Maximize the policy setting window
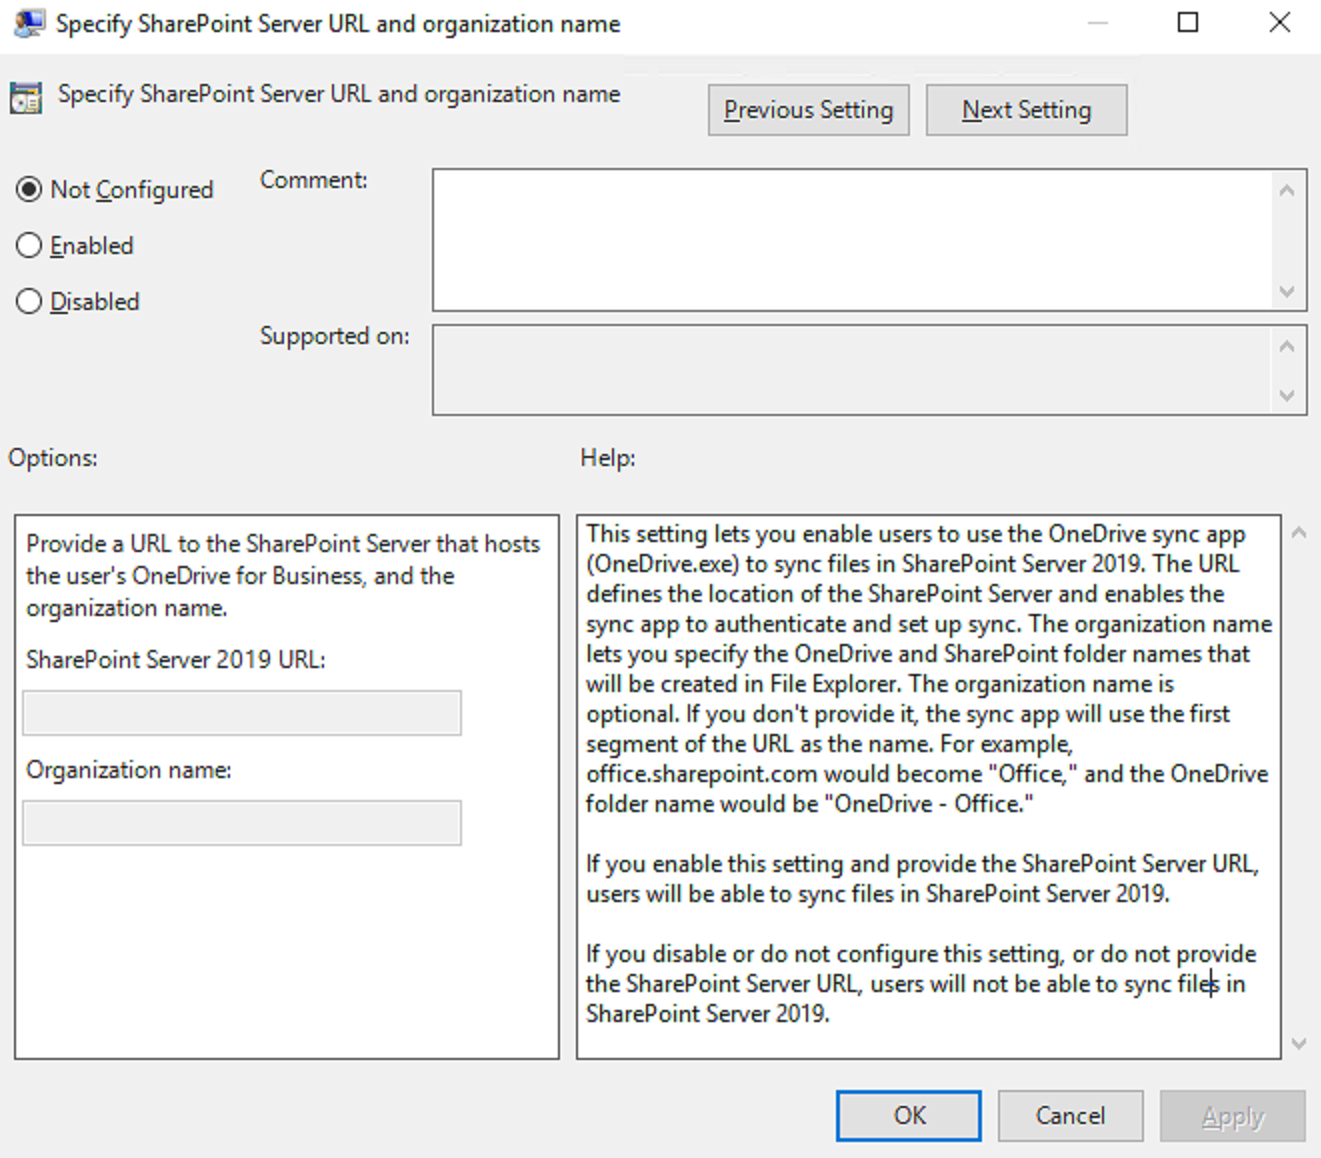This screenshot has width=1321, height=1158. (x=1187, y=23)
